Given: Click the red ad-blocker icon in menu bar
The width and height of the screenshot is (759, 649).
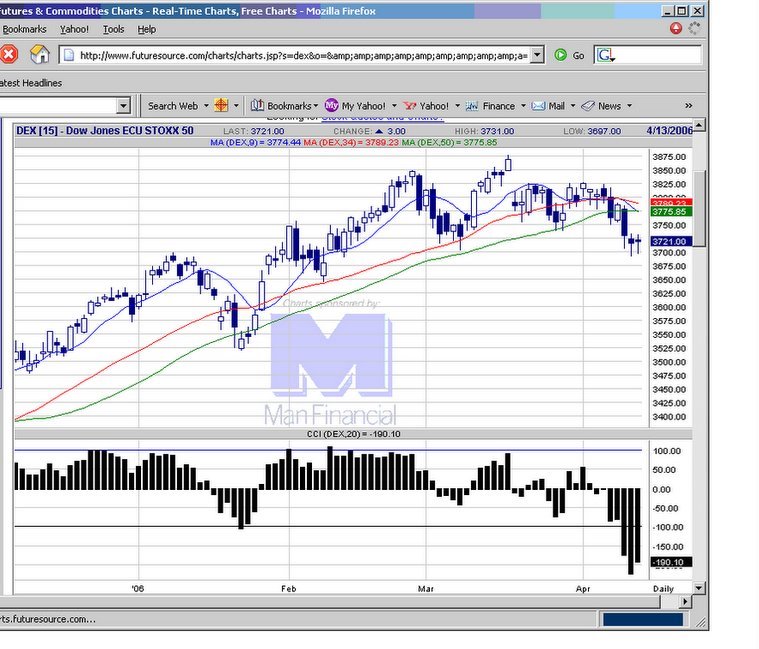Looking at the screenshot, I should coord(676,29).
